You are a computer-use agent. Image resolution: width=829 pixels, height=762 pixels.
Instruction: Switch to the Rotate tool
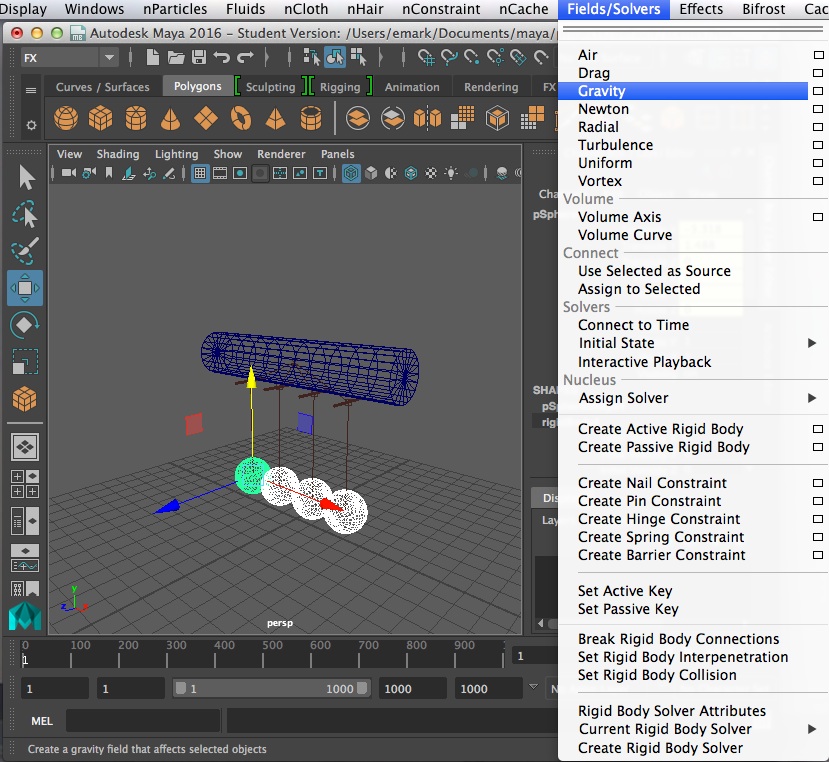25,325
